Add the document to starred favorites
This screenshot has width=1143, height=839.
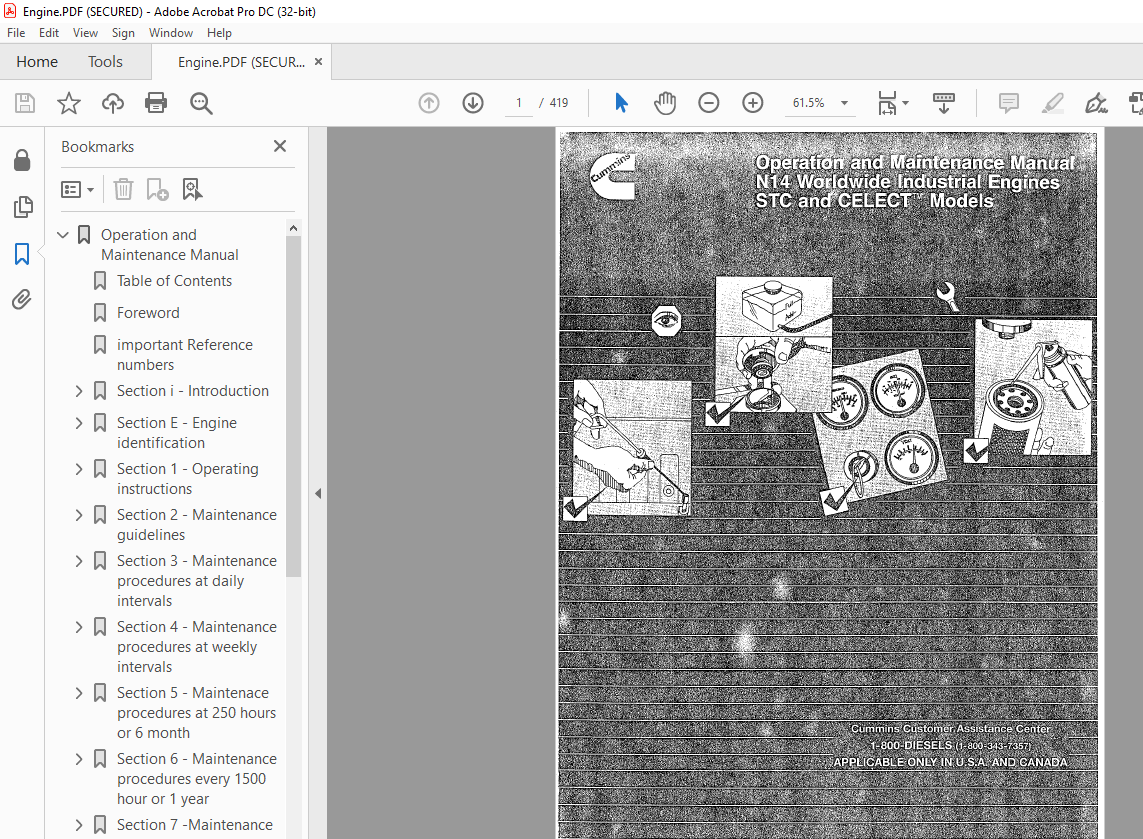[x=69, y=103]
